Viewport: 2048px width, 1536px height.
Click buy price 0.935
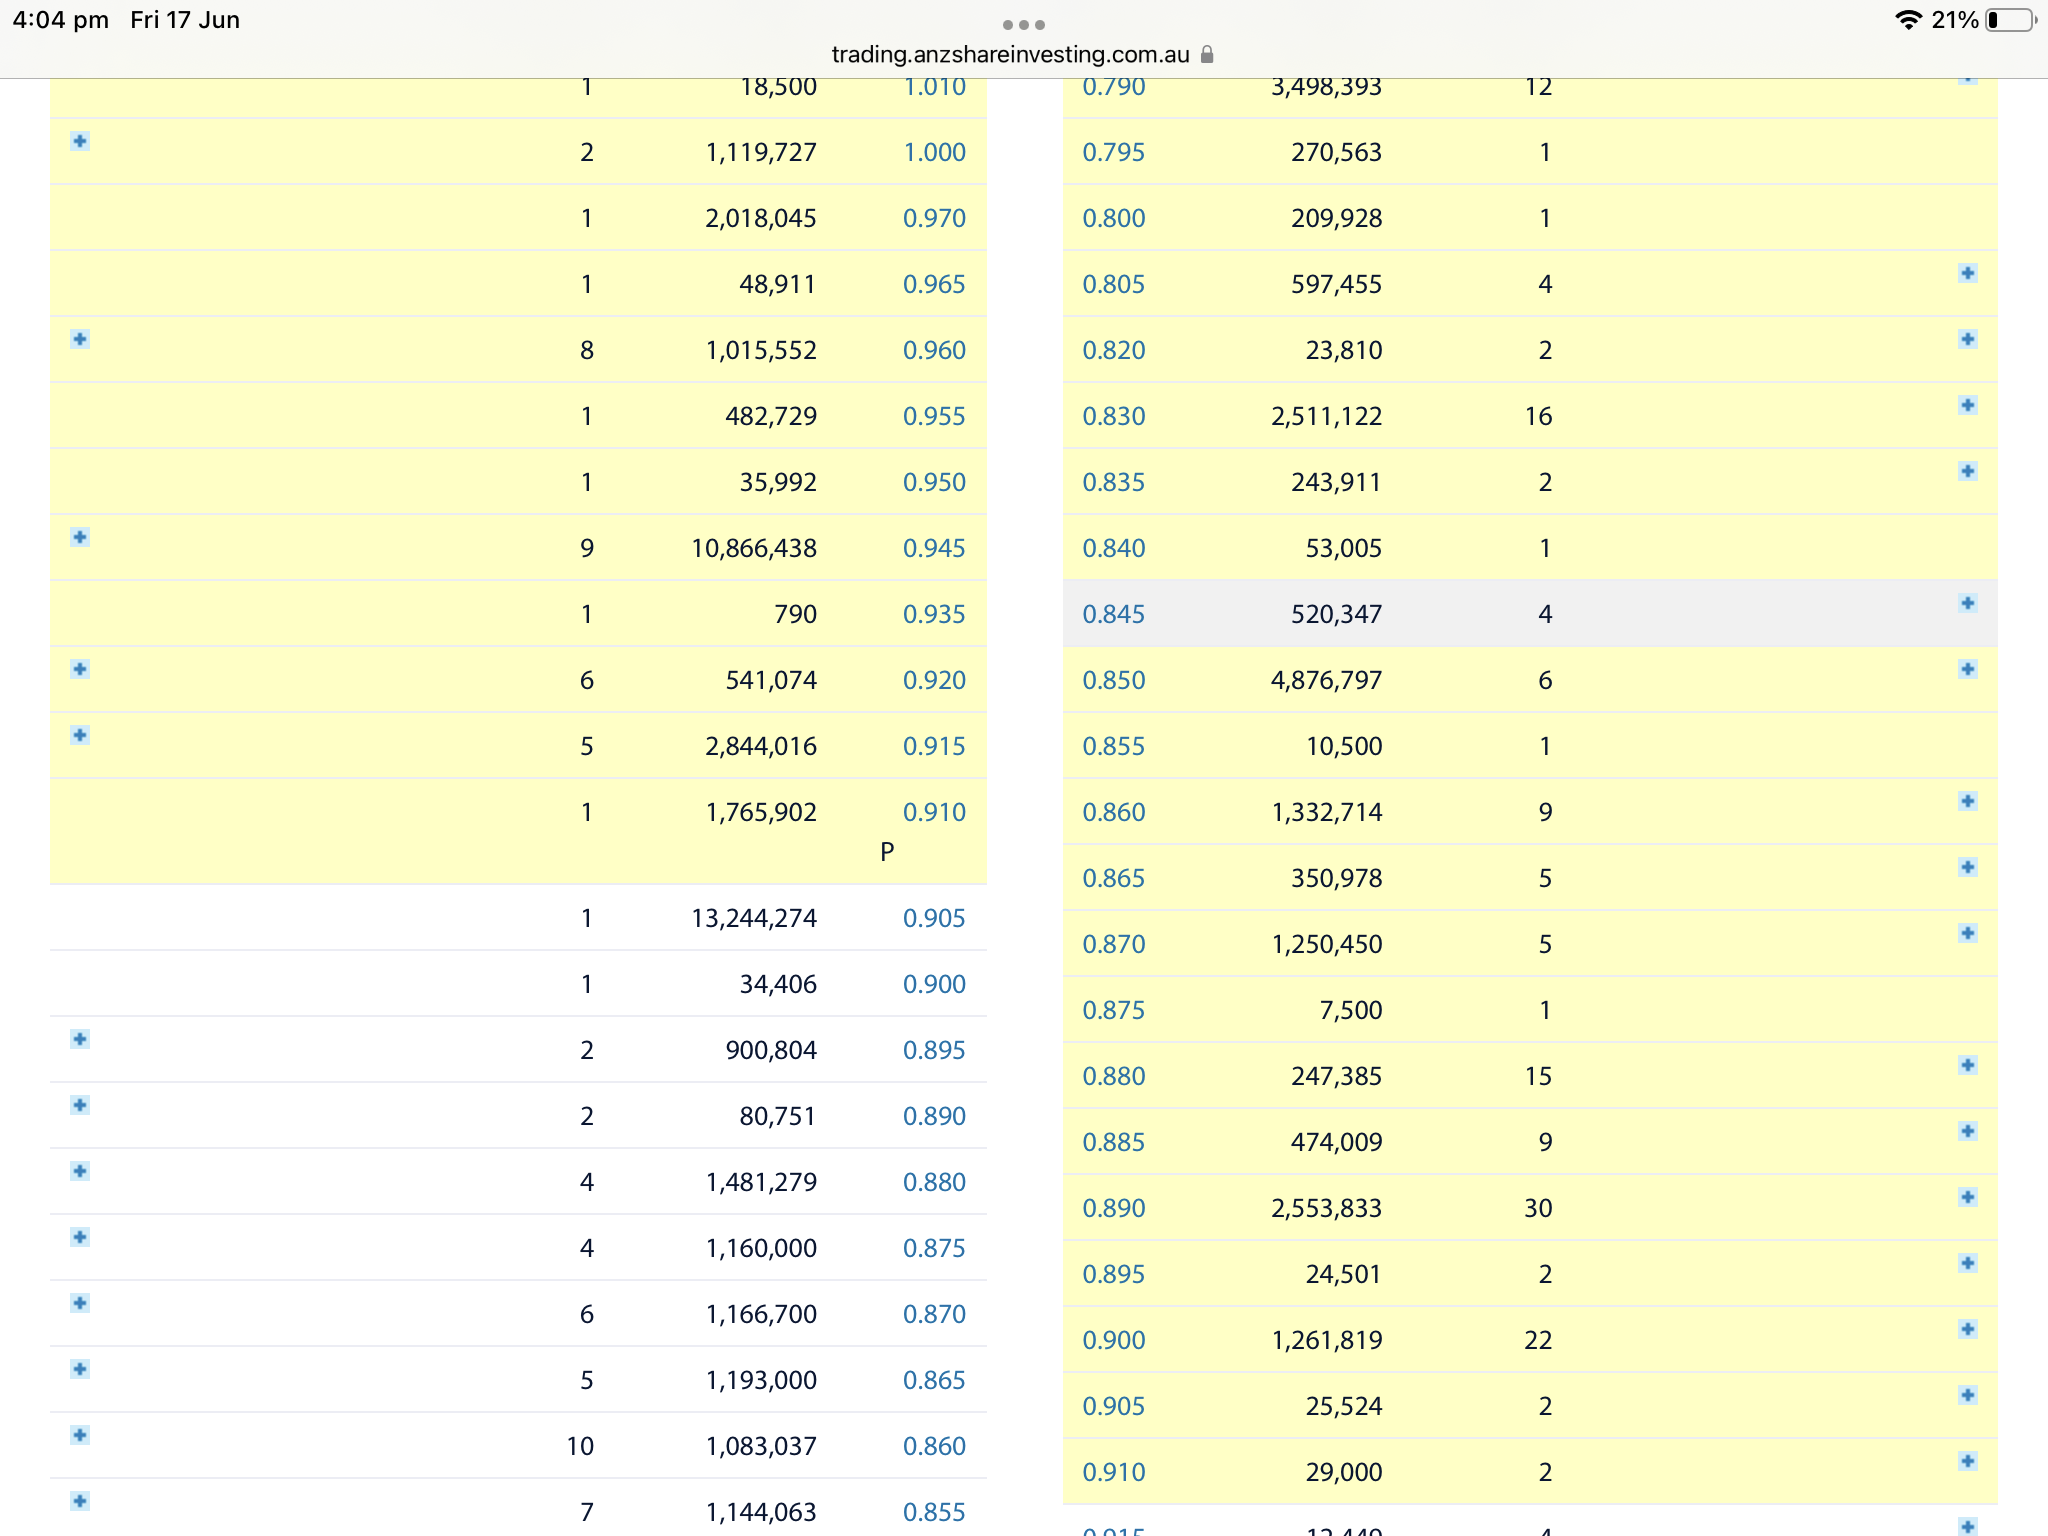[934, 614]
